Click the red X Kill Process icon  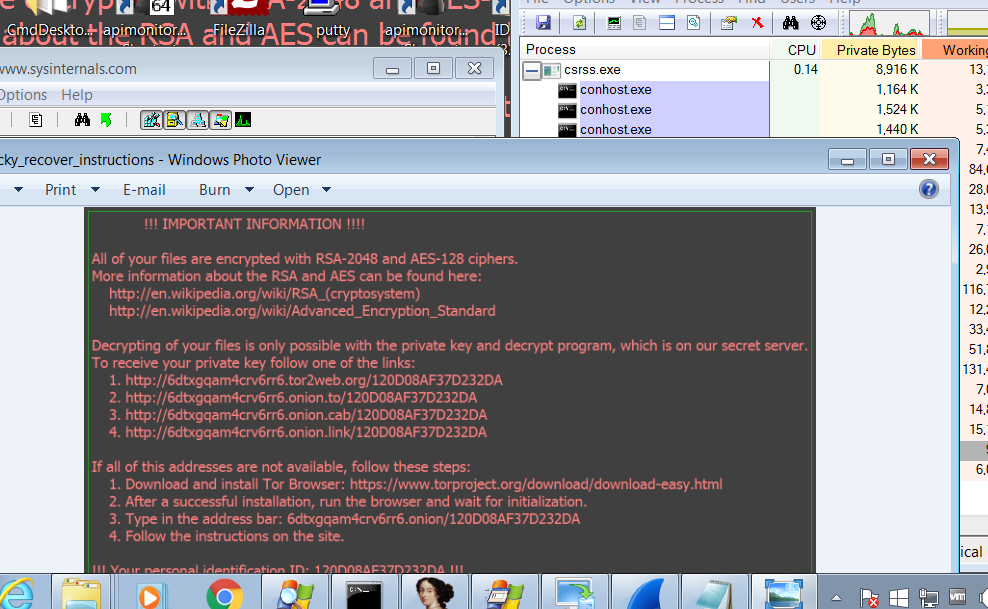pos(757,22)
